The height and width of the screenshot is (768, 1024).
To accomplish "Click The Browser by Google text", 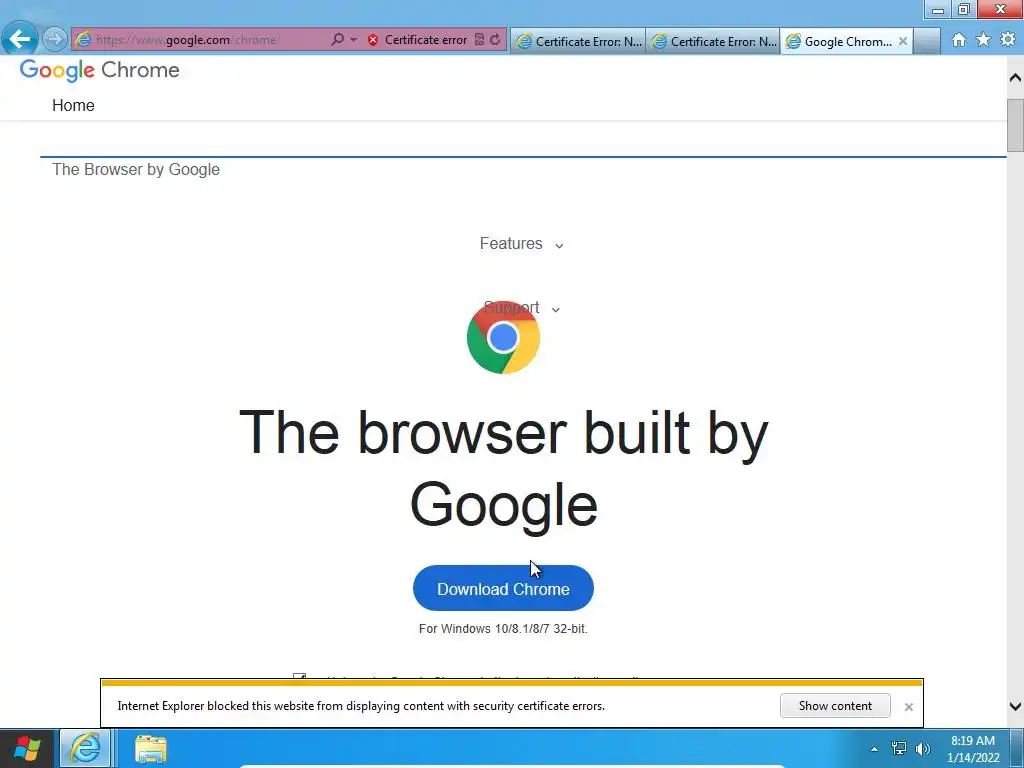I will (136, 169).
